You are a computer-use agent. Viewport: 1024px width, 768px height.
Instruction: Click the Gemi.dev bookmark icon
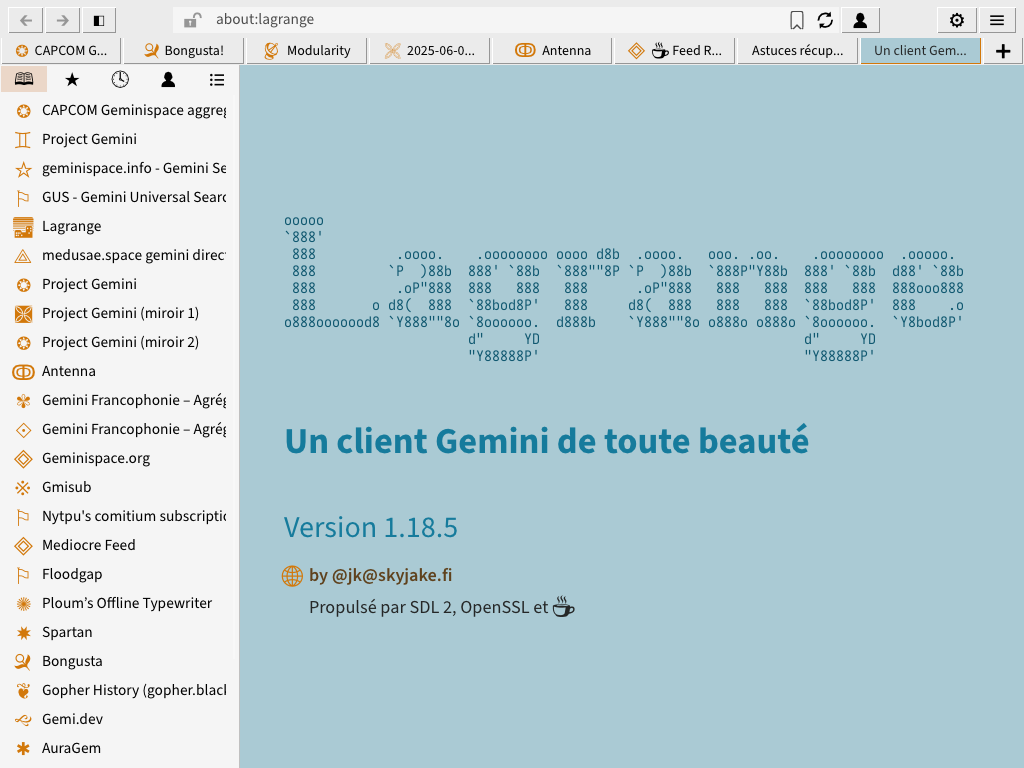(24, 720)
